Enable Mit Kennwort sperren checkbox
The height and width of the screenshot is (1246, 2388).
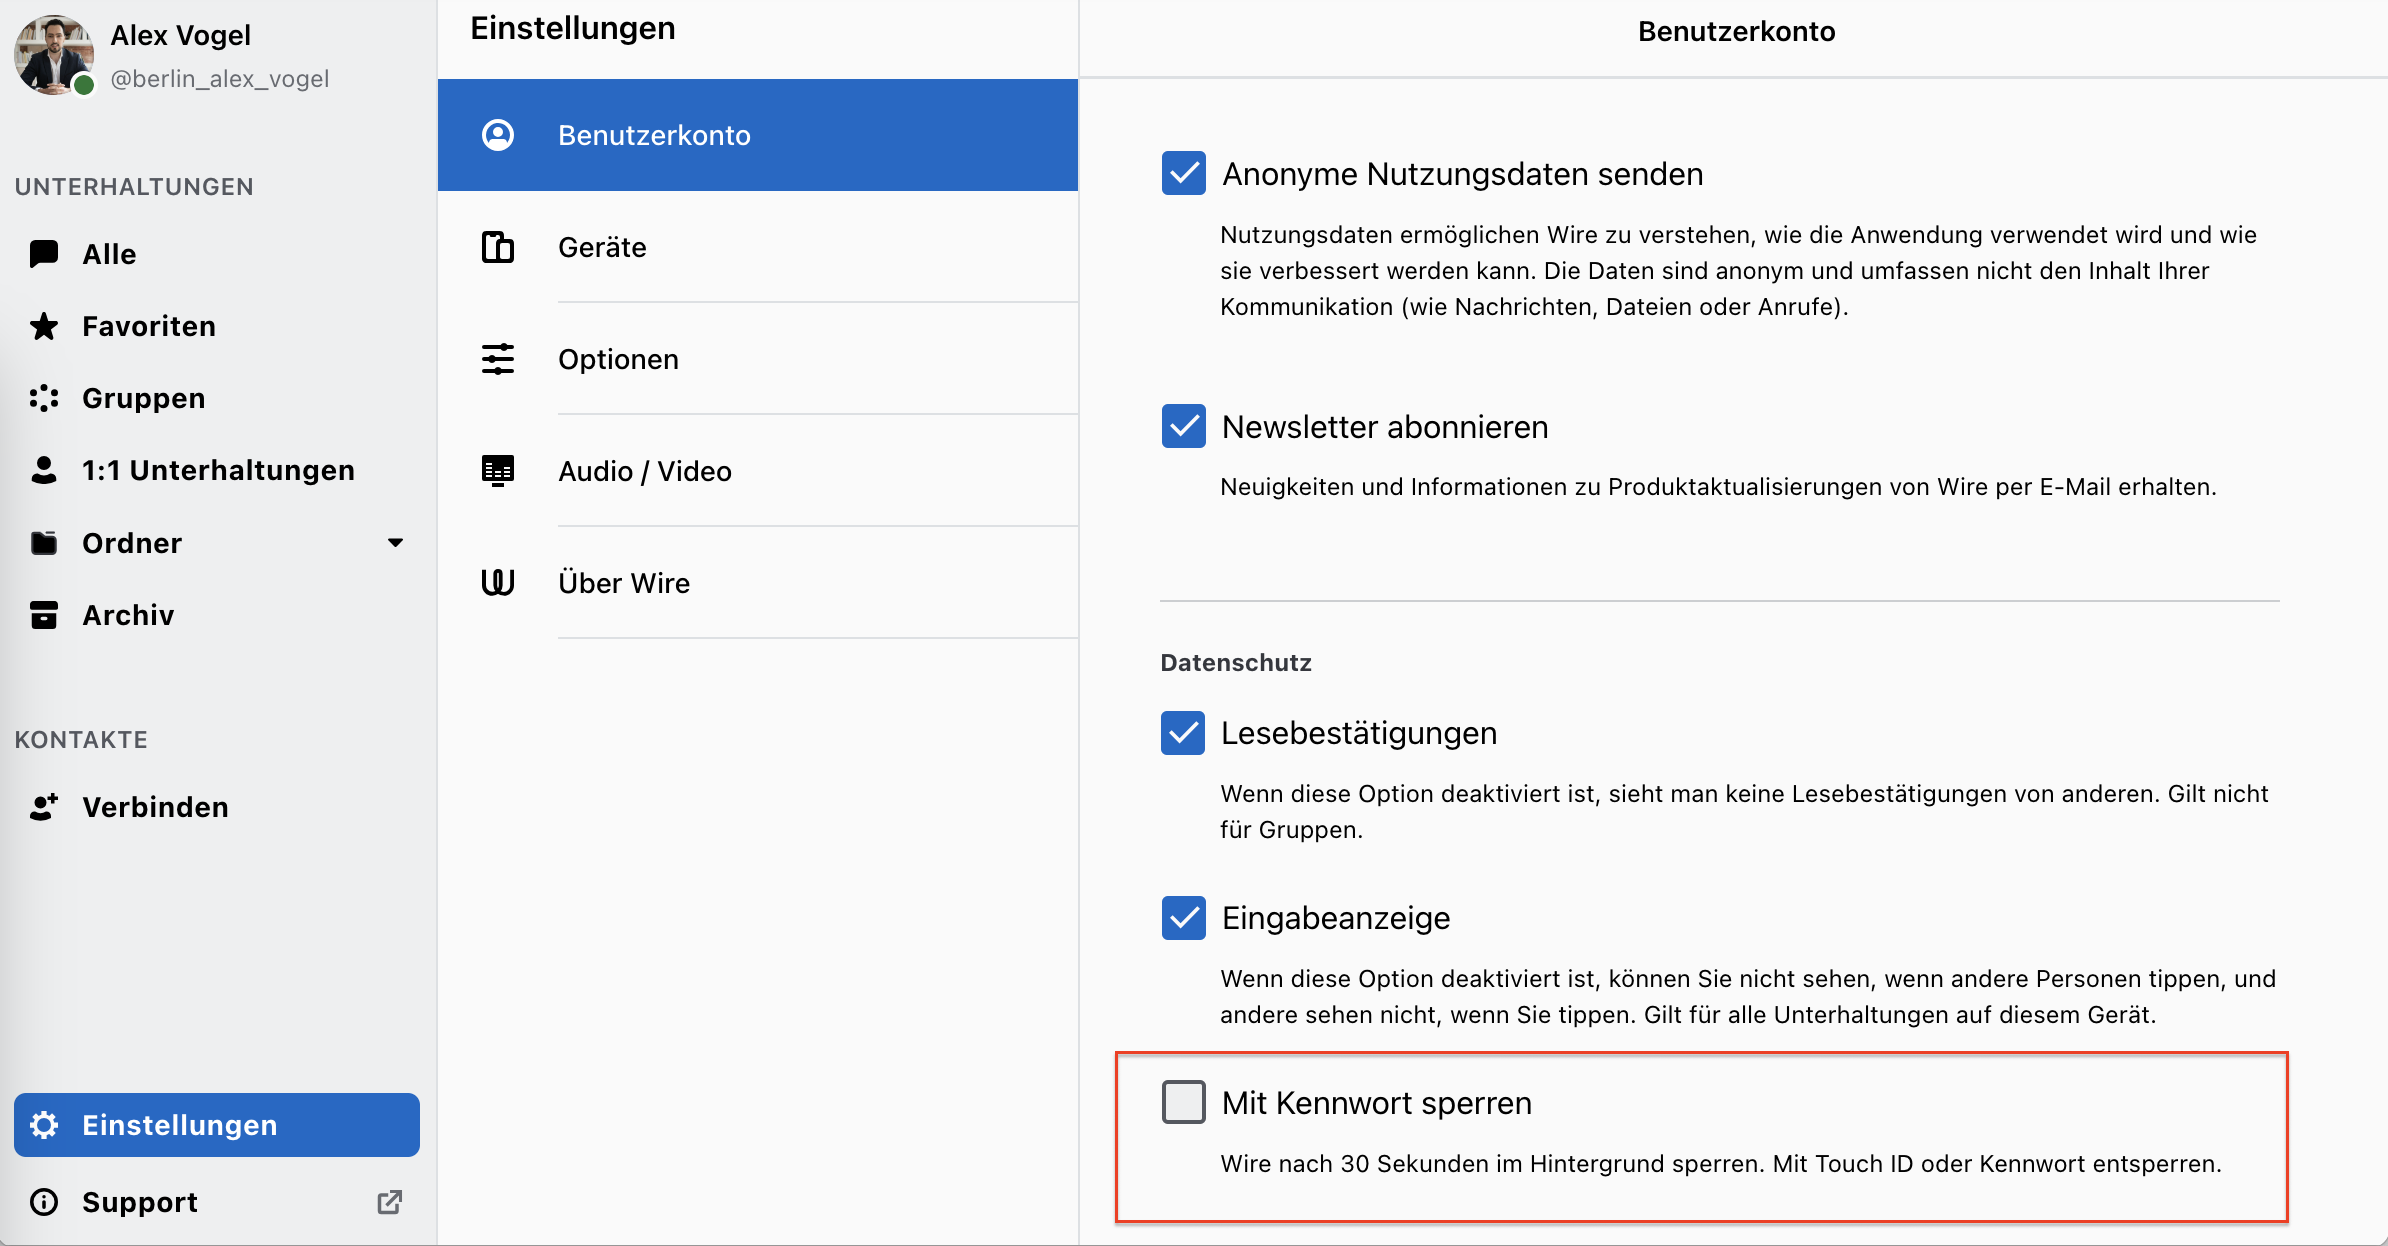(x=1184, y=1102)
